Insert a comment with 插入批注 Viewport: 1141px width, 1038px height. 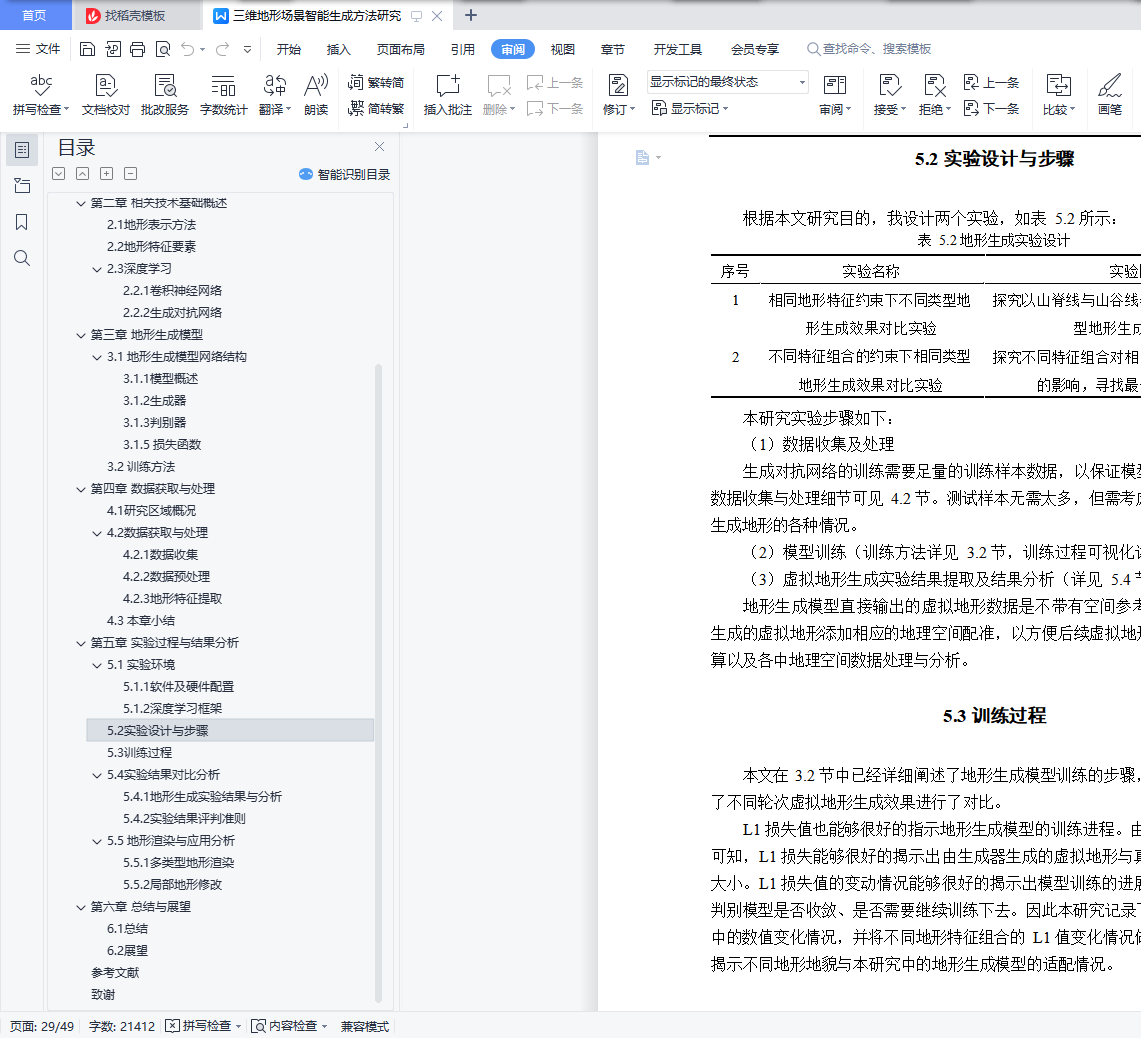[448, 95]
